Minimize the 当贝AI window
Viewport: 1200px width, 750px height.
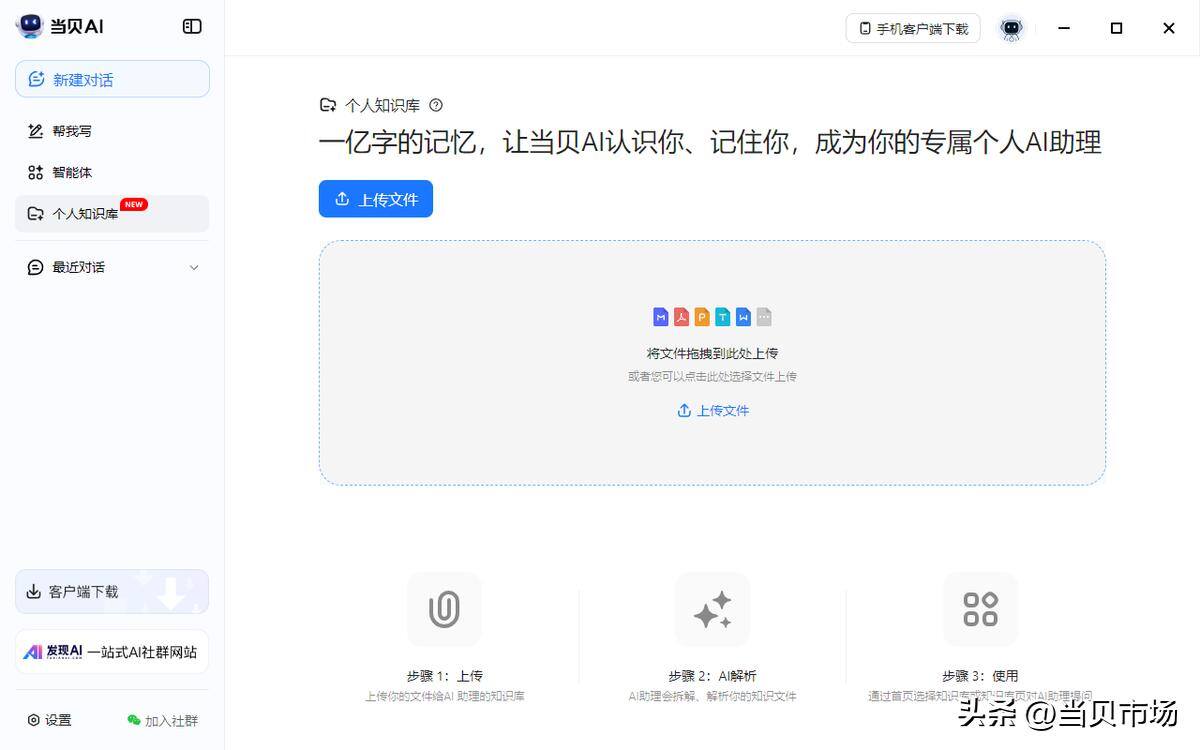(x=1066, y=28)
